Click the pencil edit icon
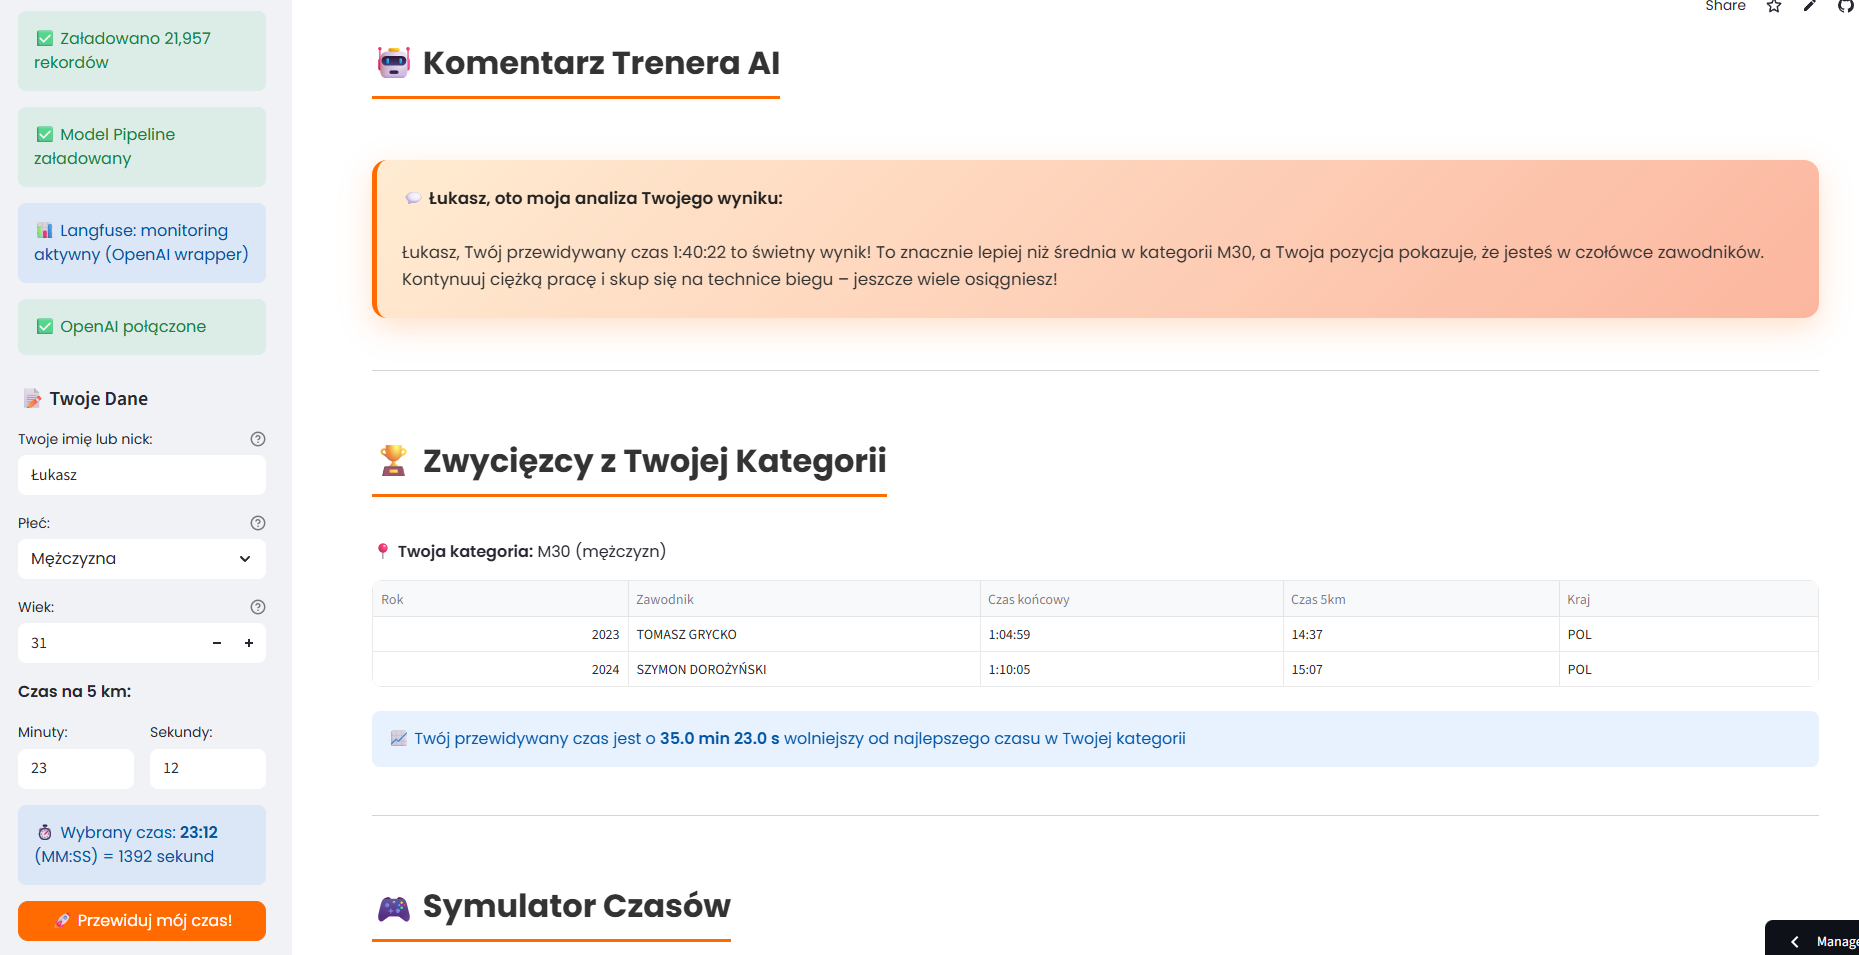 [1810, 7]
